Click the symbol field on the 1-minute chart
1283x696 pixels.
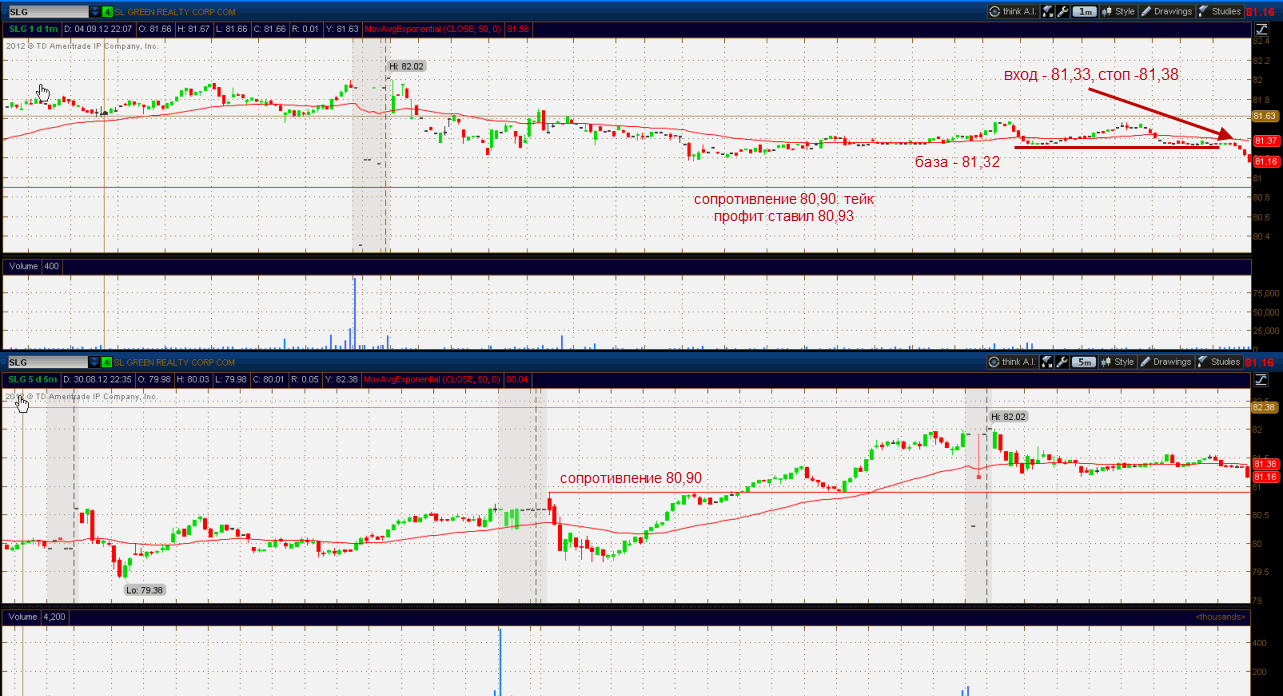tap(47, 11)
